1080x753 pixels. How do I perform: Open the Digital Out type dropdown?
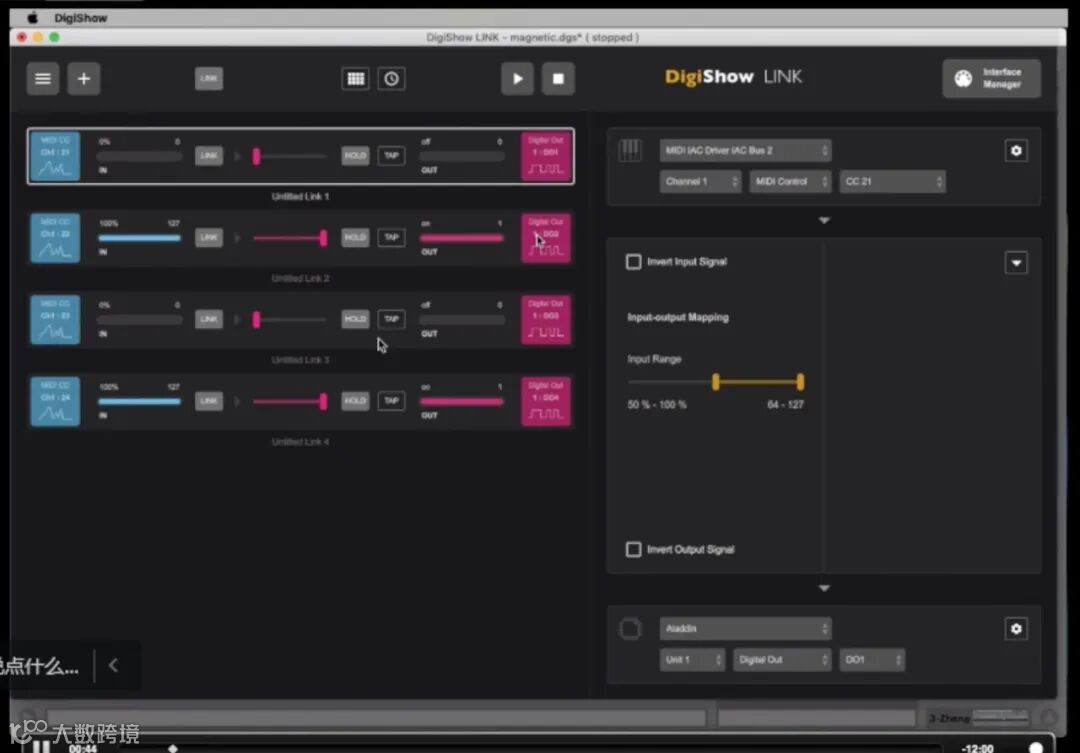pos(782,659)
